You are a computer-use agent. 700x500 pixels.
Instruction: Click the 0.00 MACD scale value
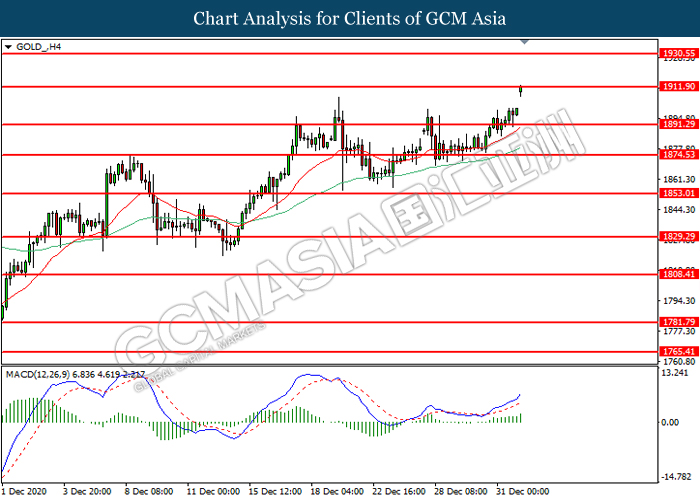670,422
